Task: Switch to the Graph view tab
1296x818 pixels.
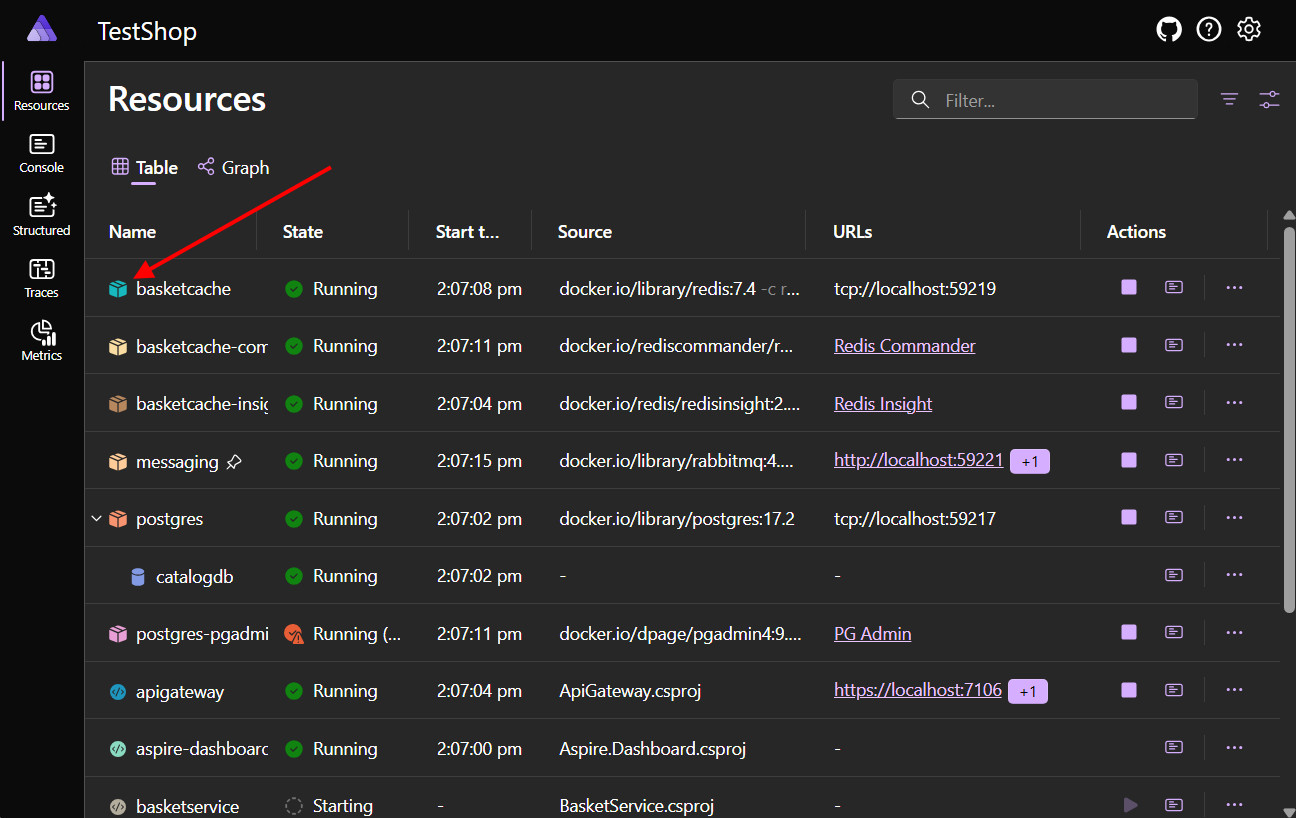Action: [x=233, y=167]
